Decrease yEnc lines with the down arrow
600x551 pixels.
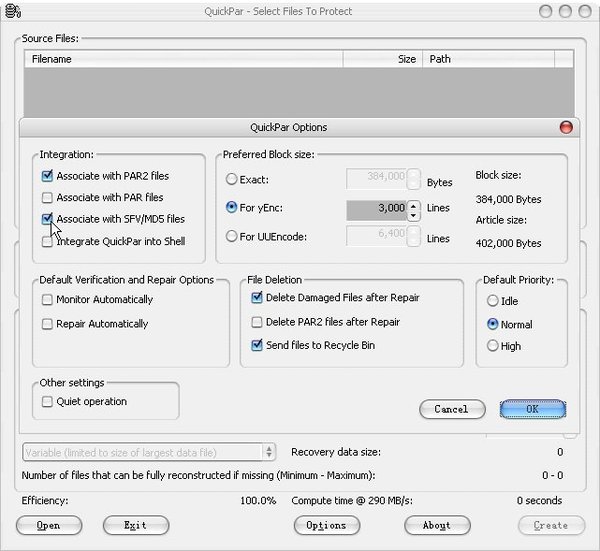click(414, 216)
